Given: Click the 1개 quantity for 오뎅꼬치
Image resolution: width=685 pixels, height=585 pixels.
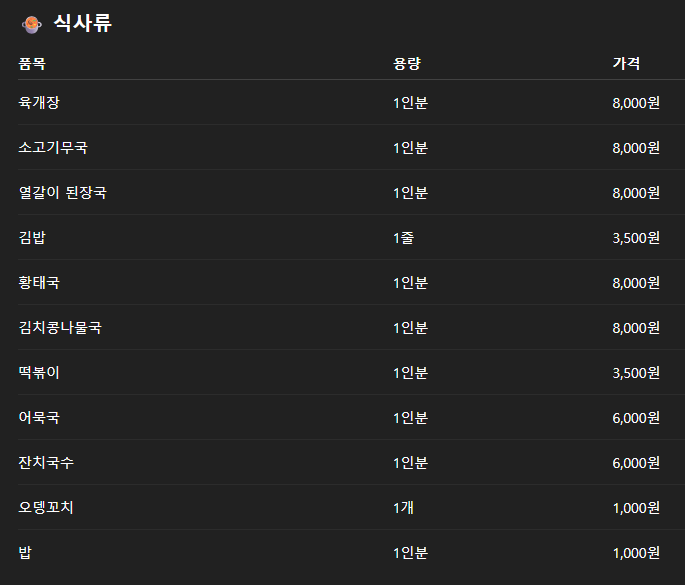Looking at the screenshot, I should 403,508.
